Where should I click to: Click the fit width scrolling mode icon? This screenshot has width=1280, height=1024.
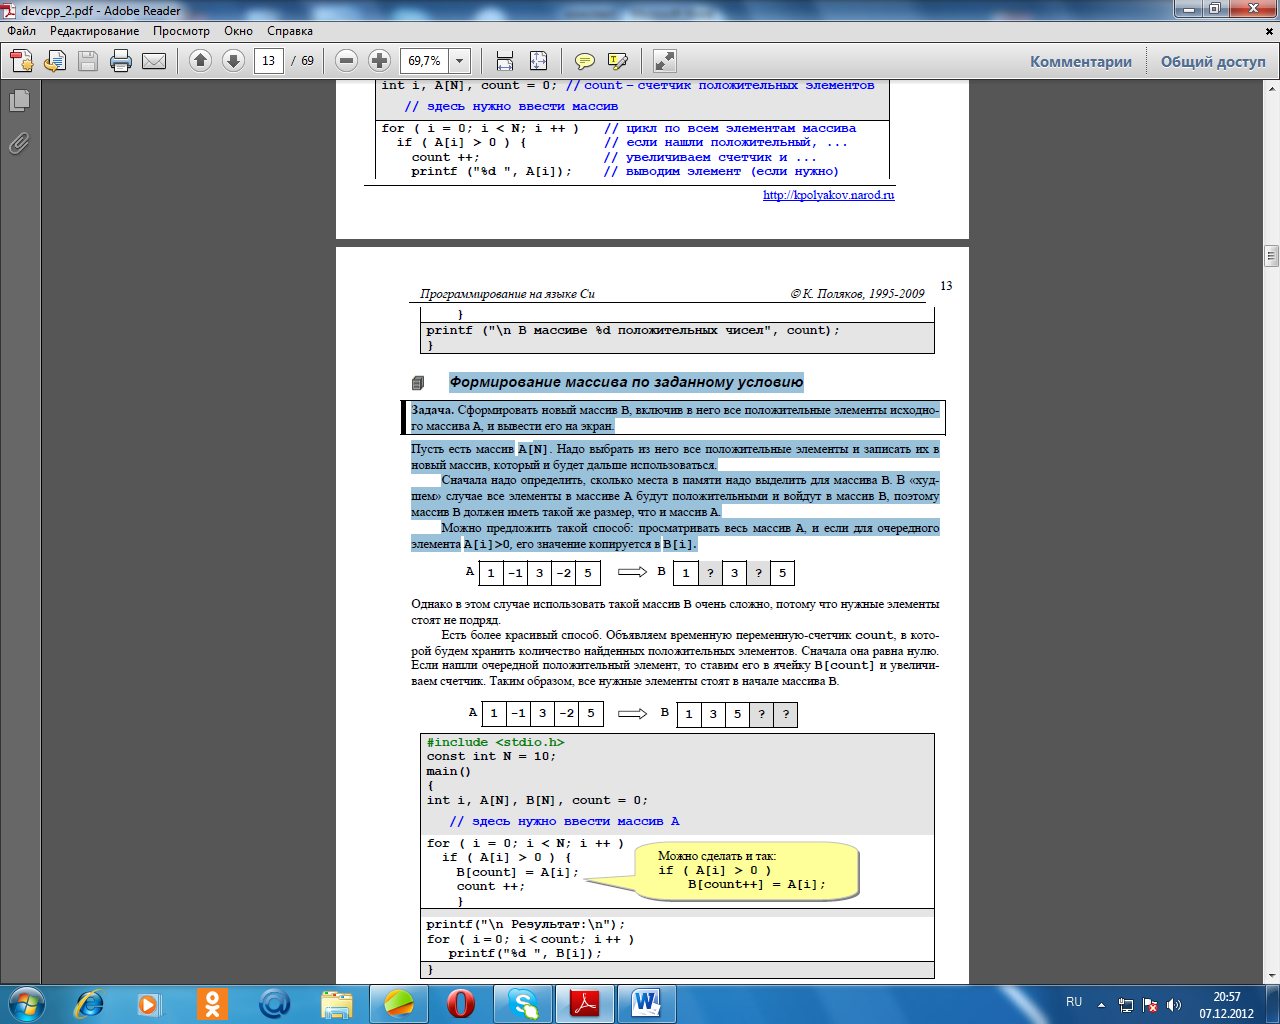click(505, 61)
